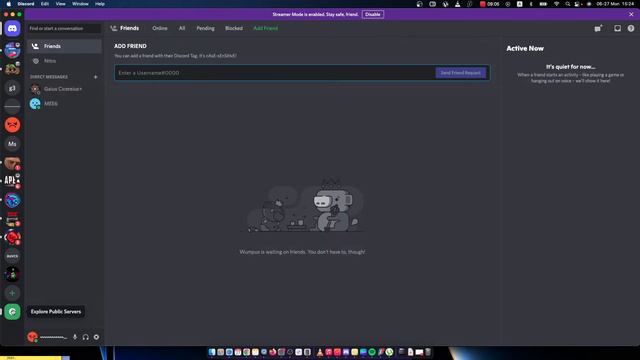The image size is (640, 360).
Task: Open the Edit menu
Action: coord(45,4)
